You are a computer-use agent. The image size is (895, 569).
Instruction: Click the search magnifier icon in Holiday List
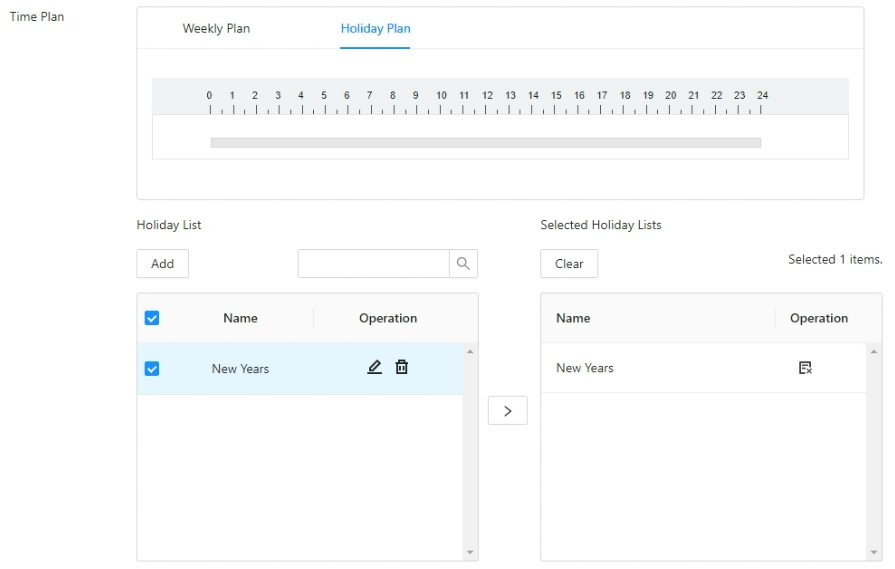pos(463,263)
